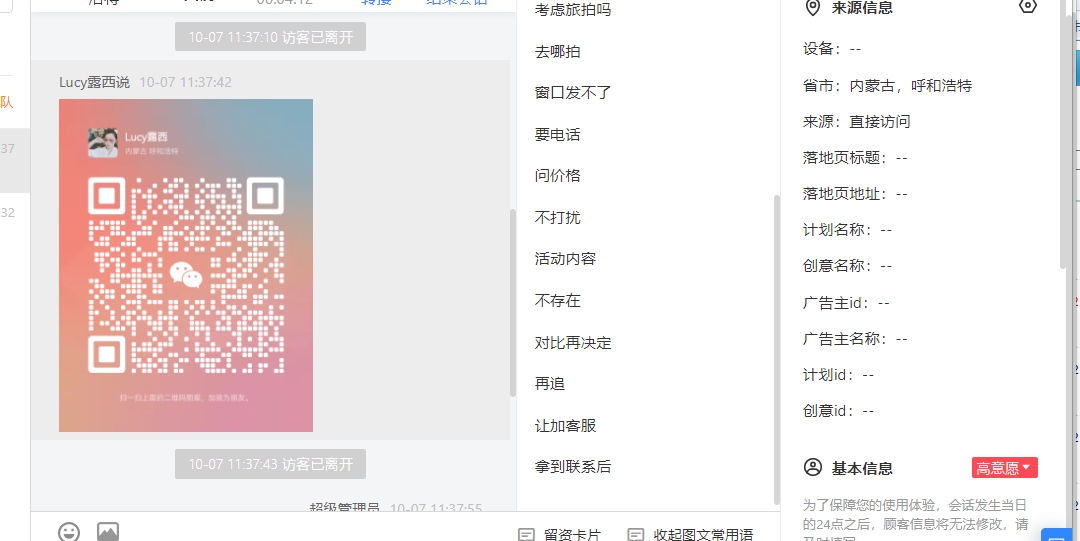Select the 让加客服 quick phrase

click(x=565, y=425)
